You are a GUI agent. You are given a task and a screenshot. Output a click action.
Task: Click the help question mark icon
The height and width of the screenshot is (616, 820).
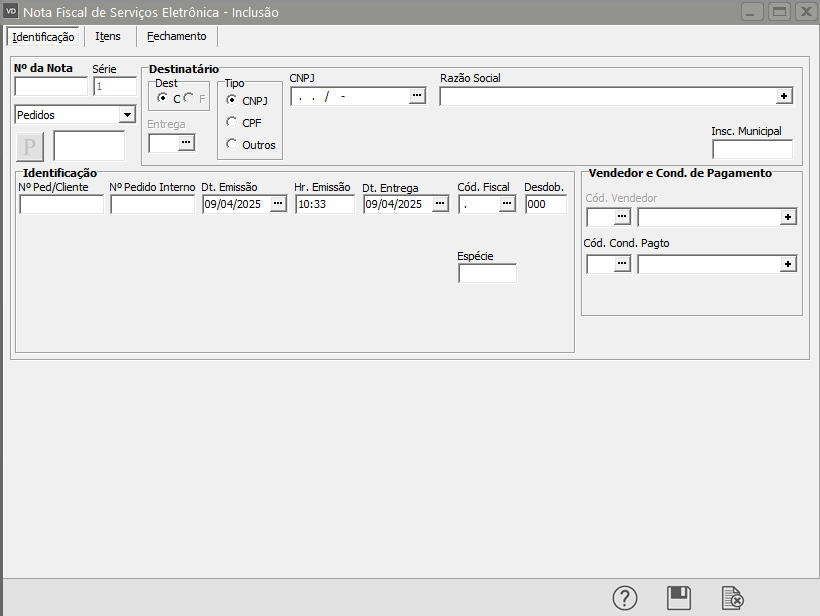click(625, 598)
